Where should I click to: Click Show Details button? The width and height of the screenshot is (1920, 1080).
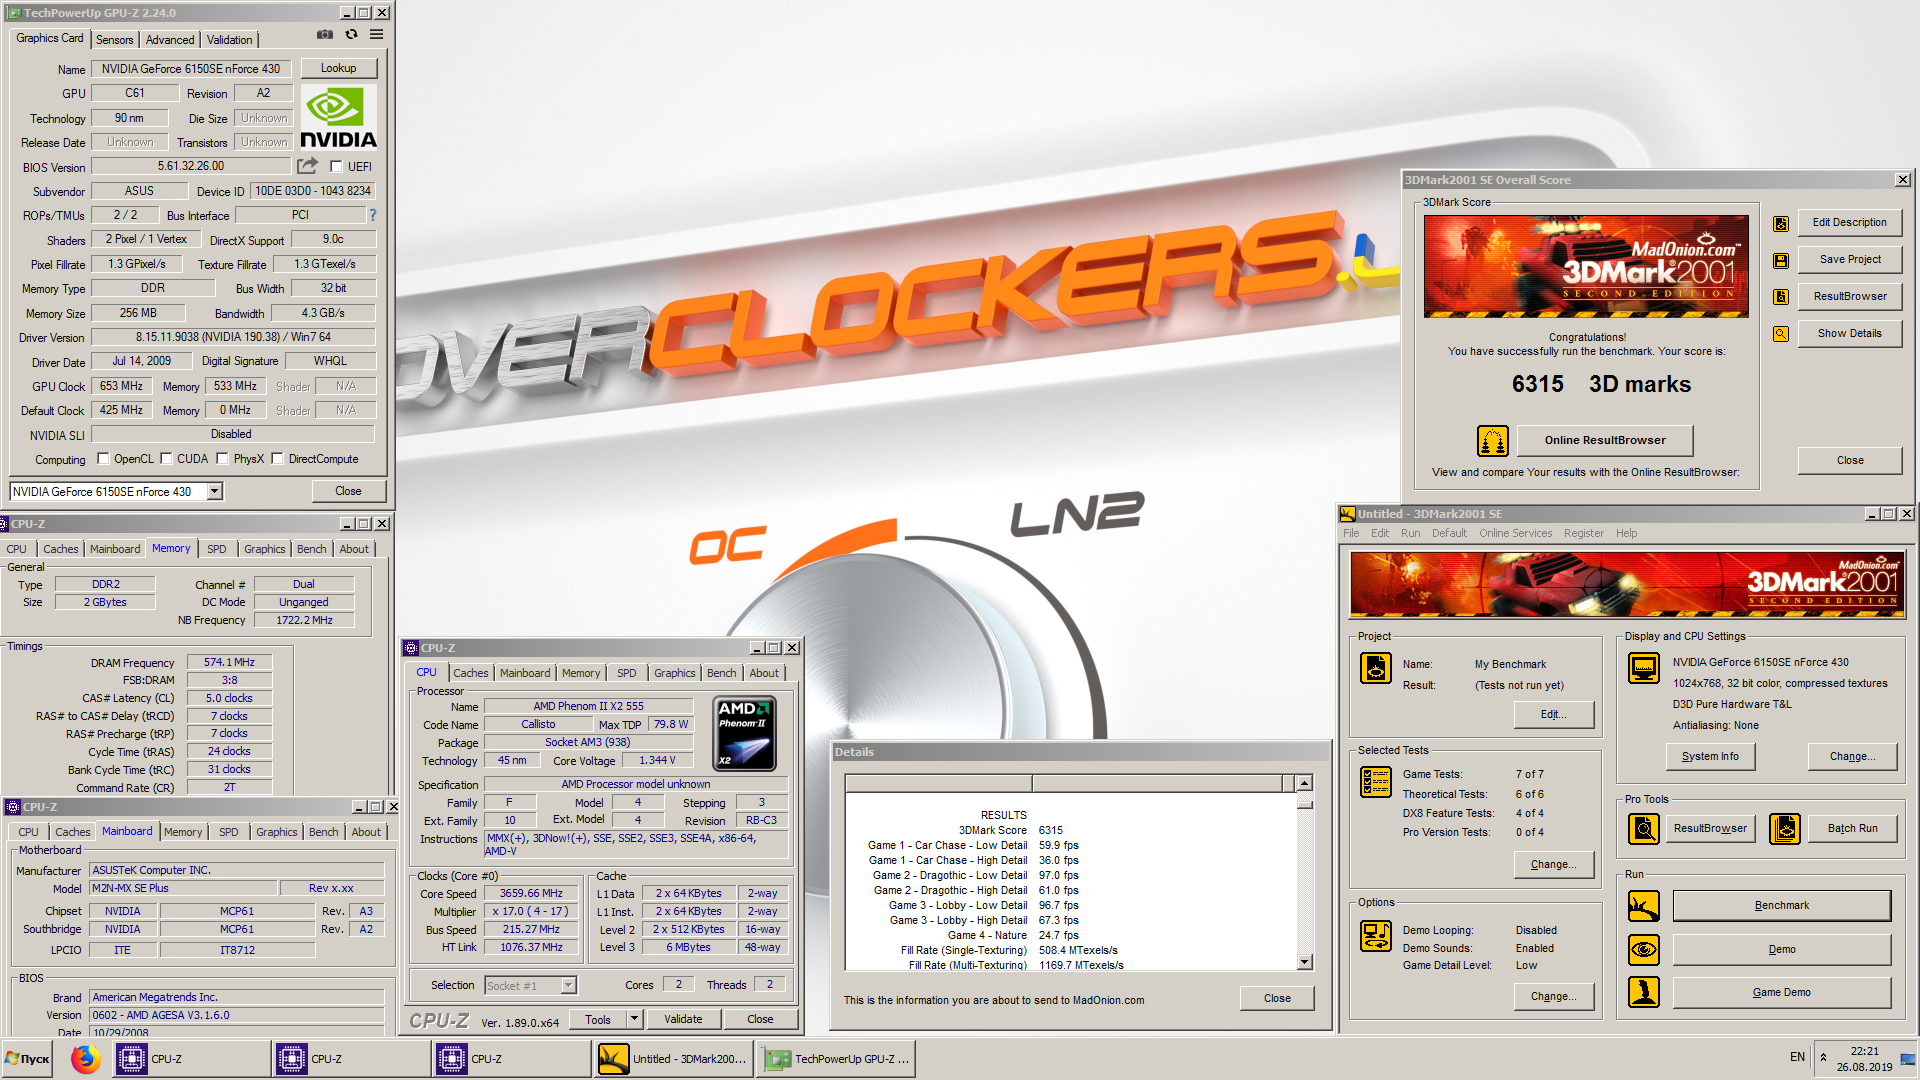point(1850,334)
